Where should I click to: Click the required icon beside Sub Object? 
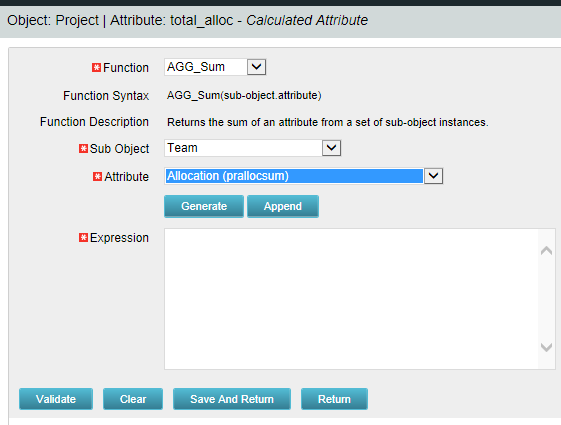(83, 148)
